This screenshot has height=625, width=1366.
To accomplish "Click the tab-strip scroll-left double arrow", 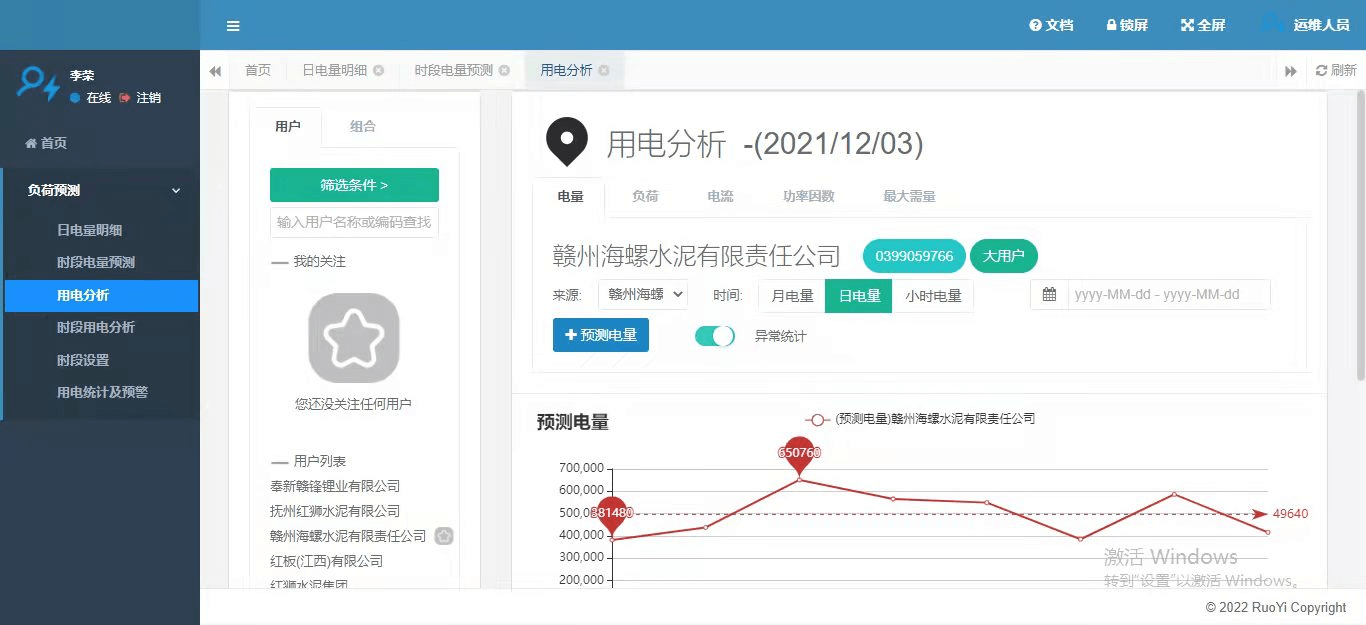I will 215,71.
